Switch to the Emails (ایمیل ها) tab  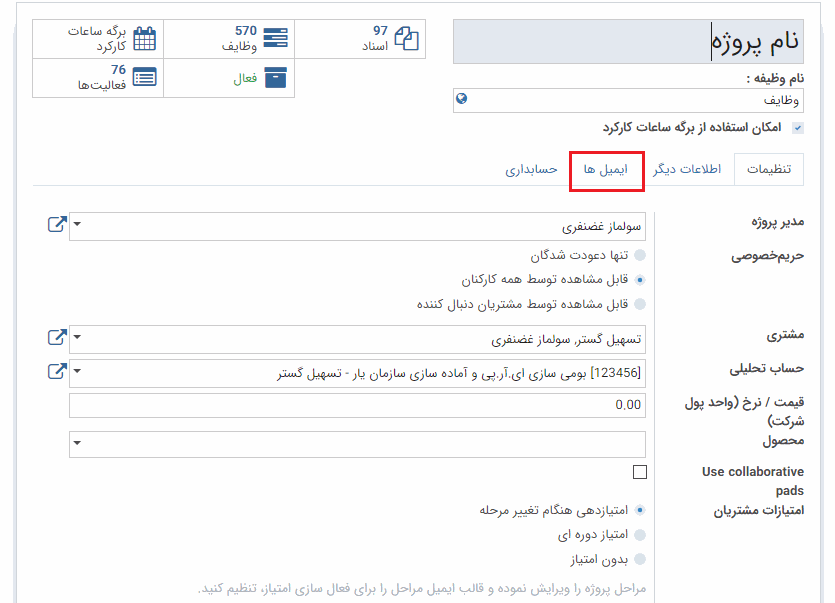(605, 170)
